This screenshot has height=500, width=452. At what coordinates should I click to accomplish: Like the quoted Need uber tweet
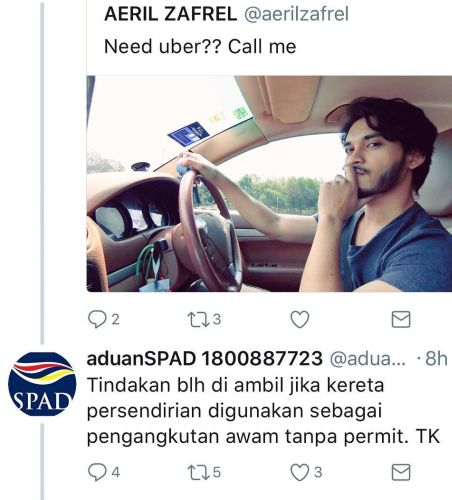(x=300, y=319)
